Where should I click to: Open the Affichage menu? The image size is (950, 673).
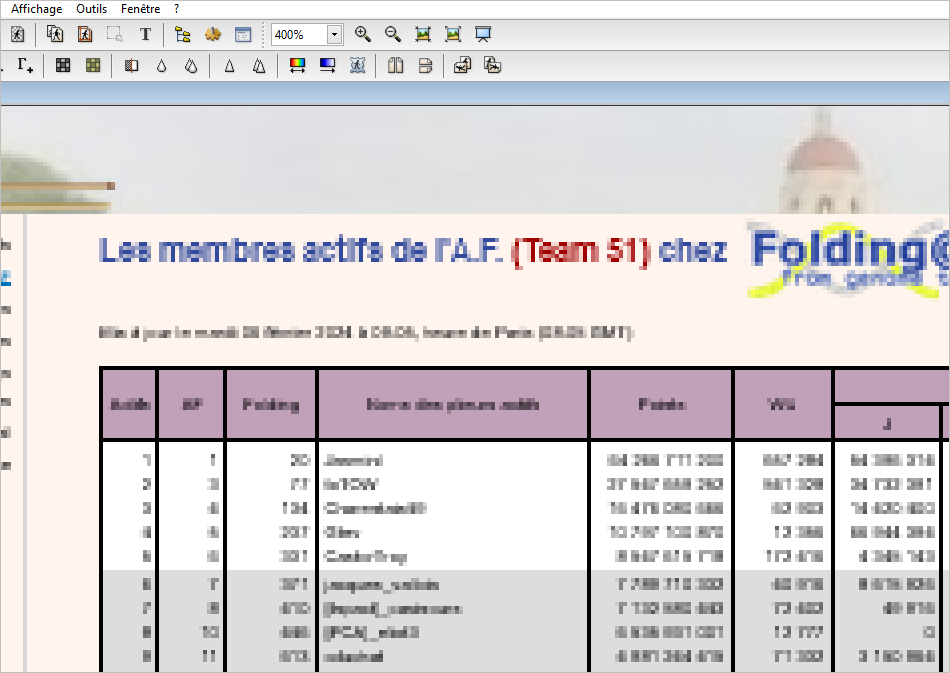(x=36, y=8)
